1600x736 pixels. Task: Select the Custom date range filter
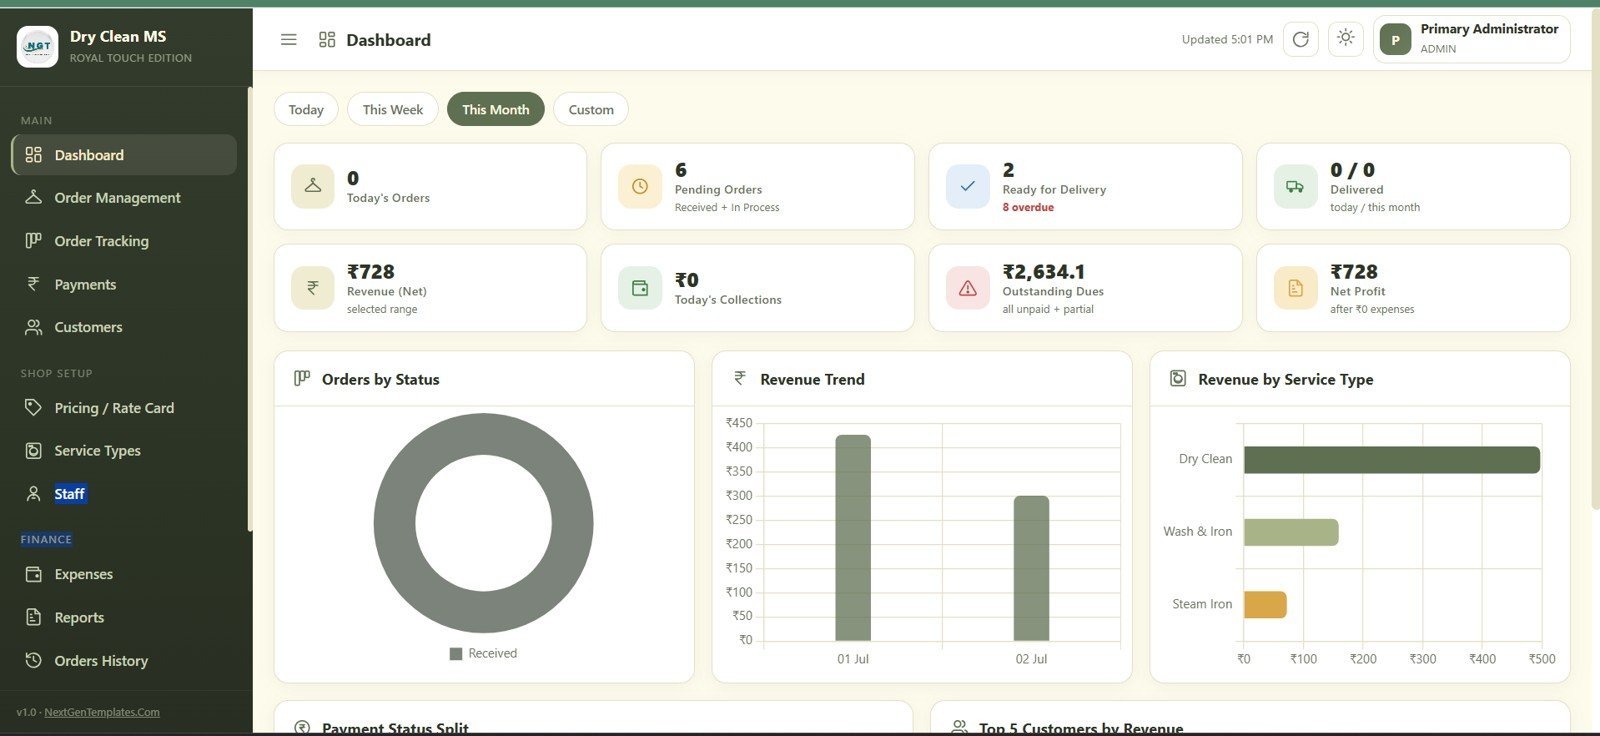(591, 109)
